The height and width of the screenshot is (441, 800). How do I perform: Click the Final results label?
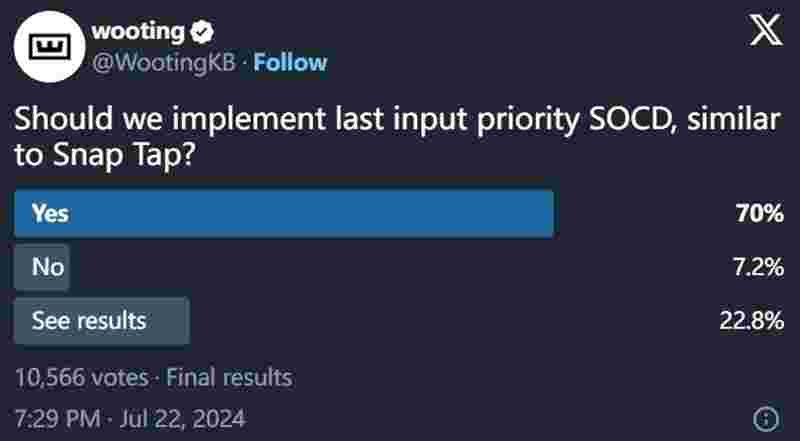click(230, 378)
